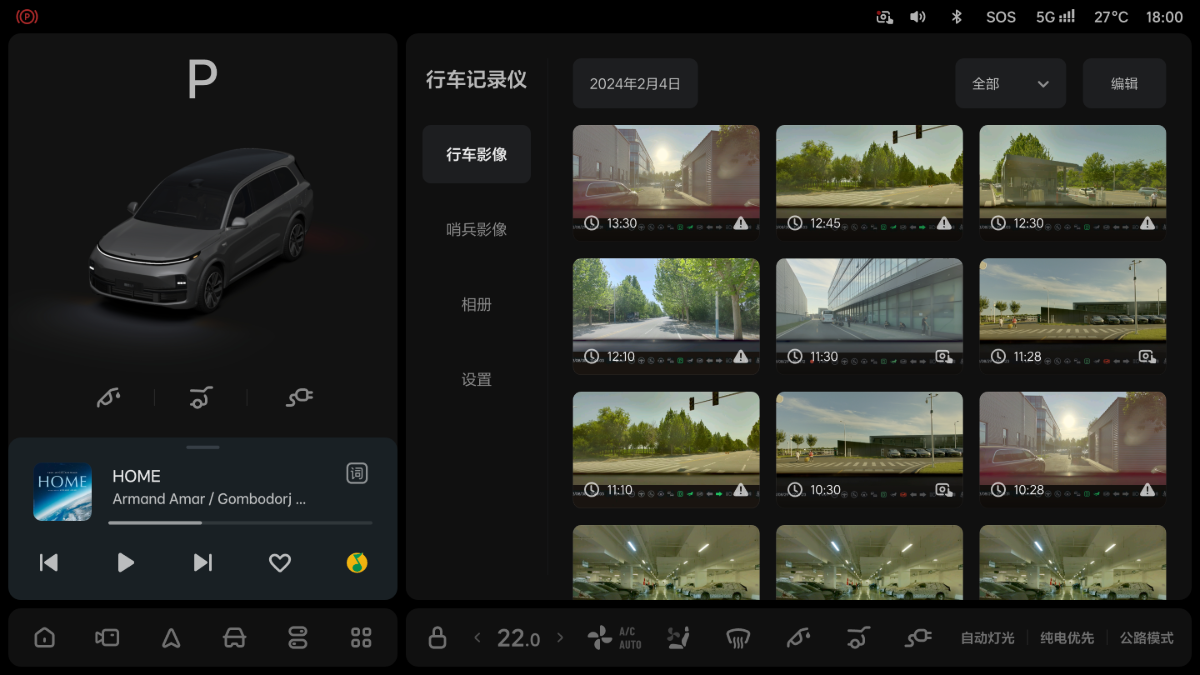This screenshot has height=675, width=1200.
Task: Switch to 行车影像 tab
Action: coord(476,154)
